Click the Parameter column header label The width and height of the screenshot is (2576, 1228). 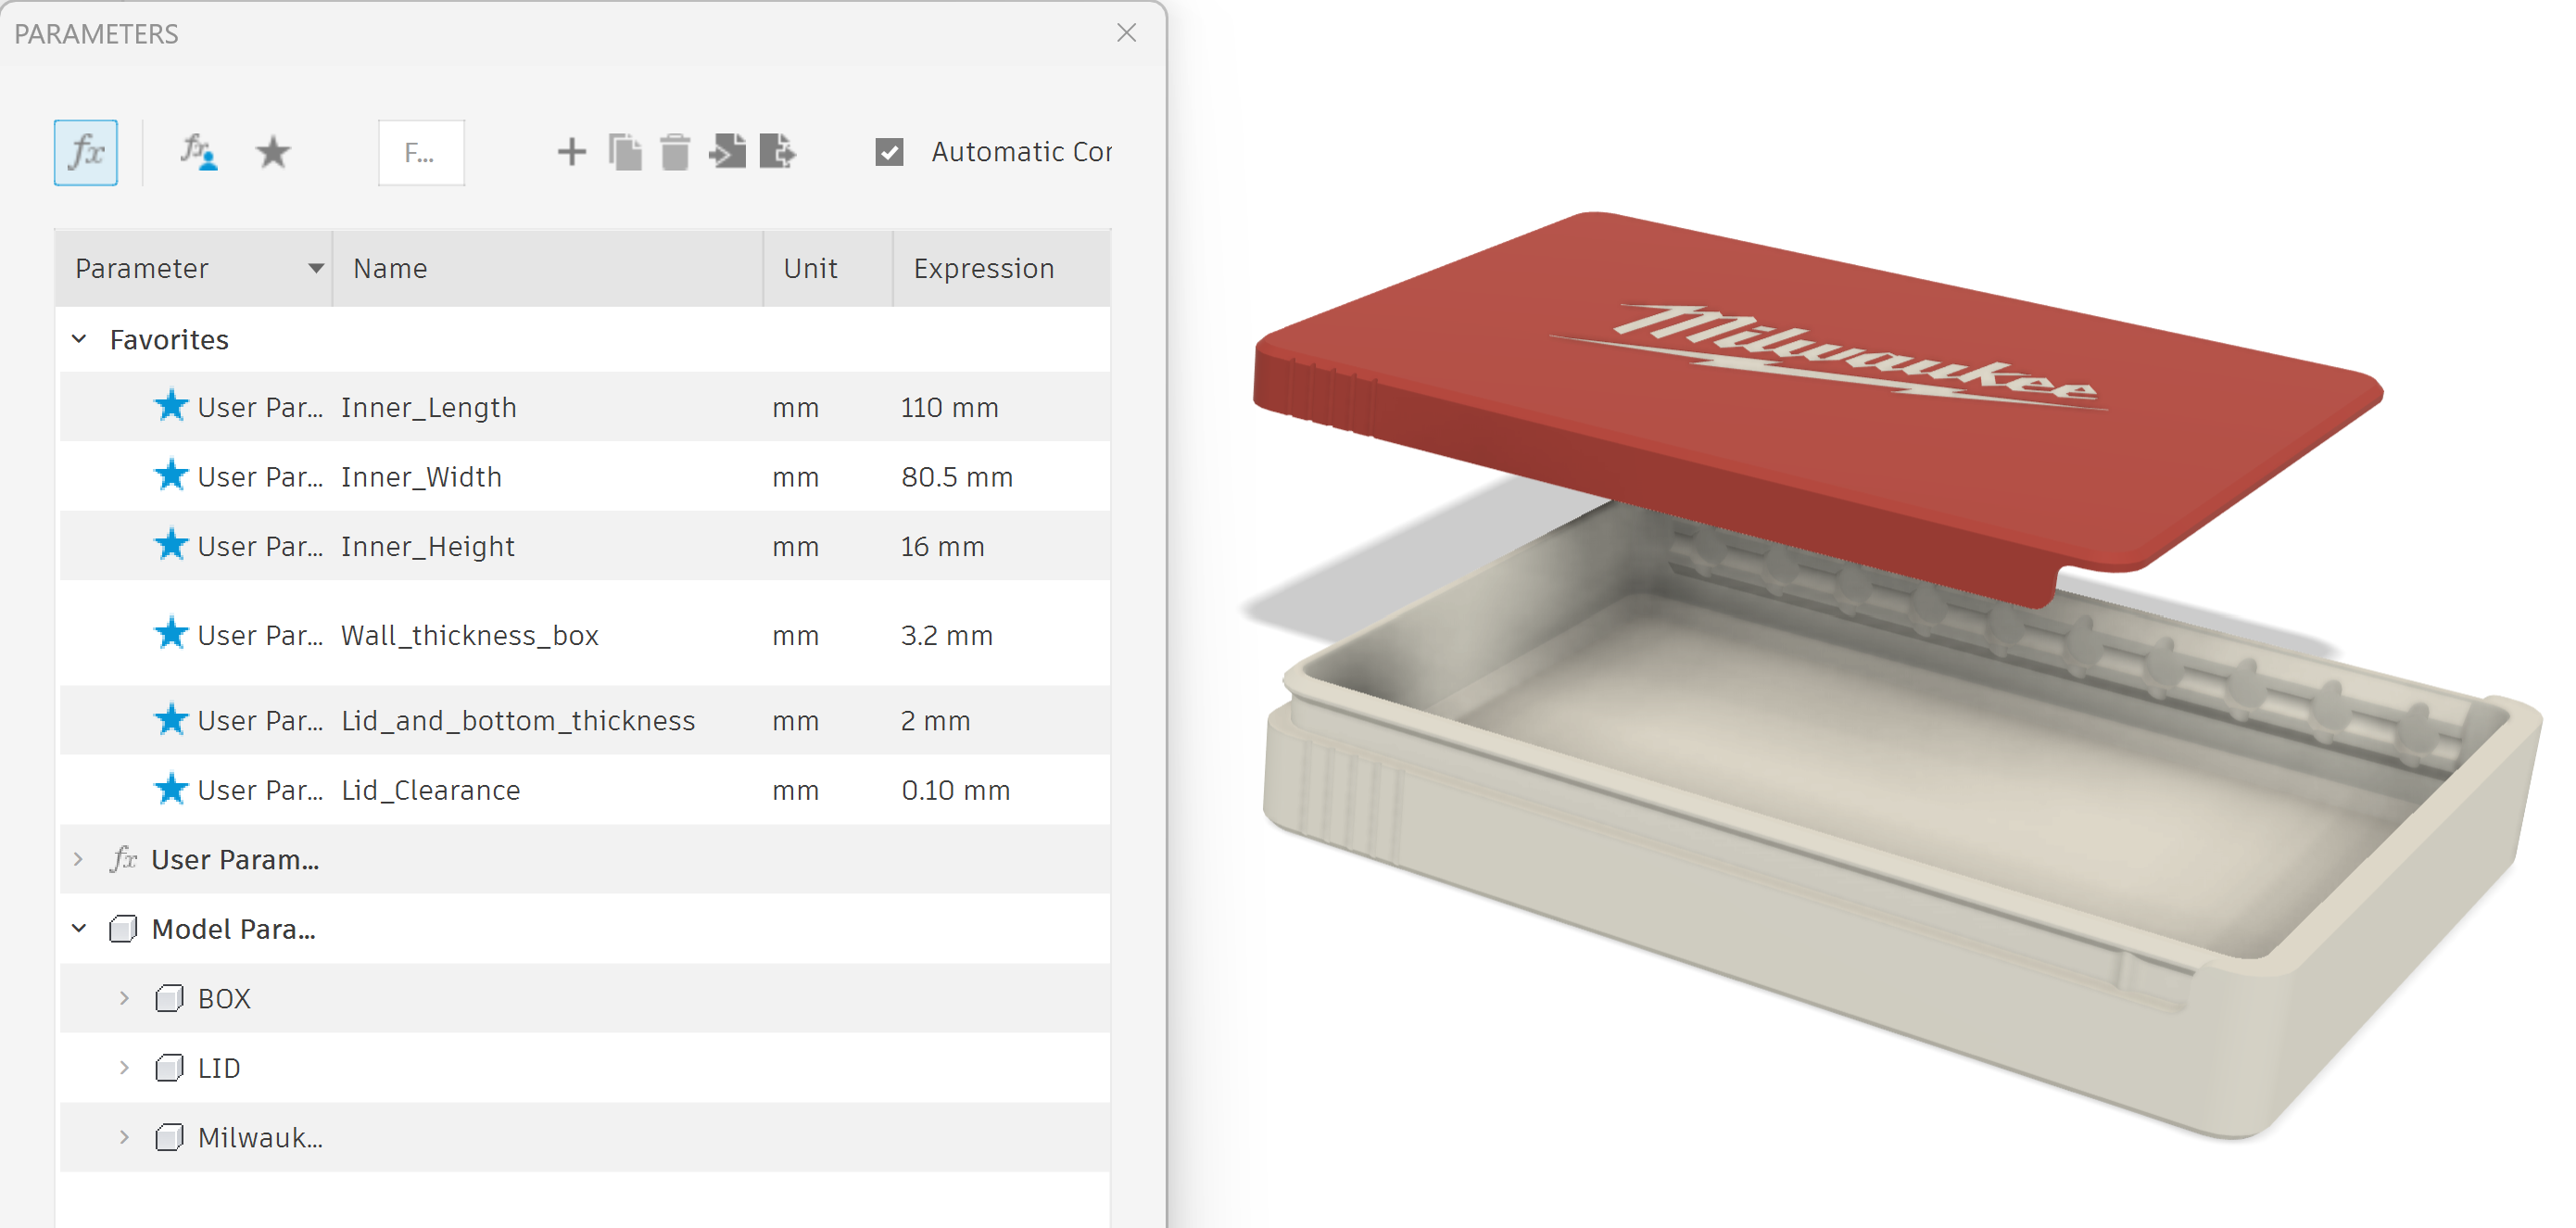pos(142,268)
